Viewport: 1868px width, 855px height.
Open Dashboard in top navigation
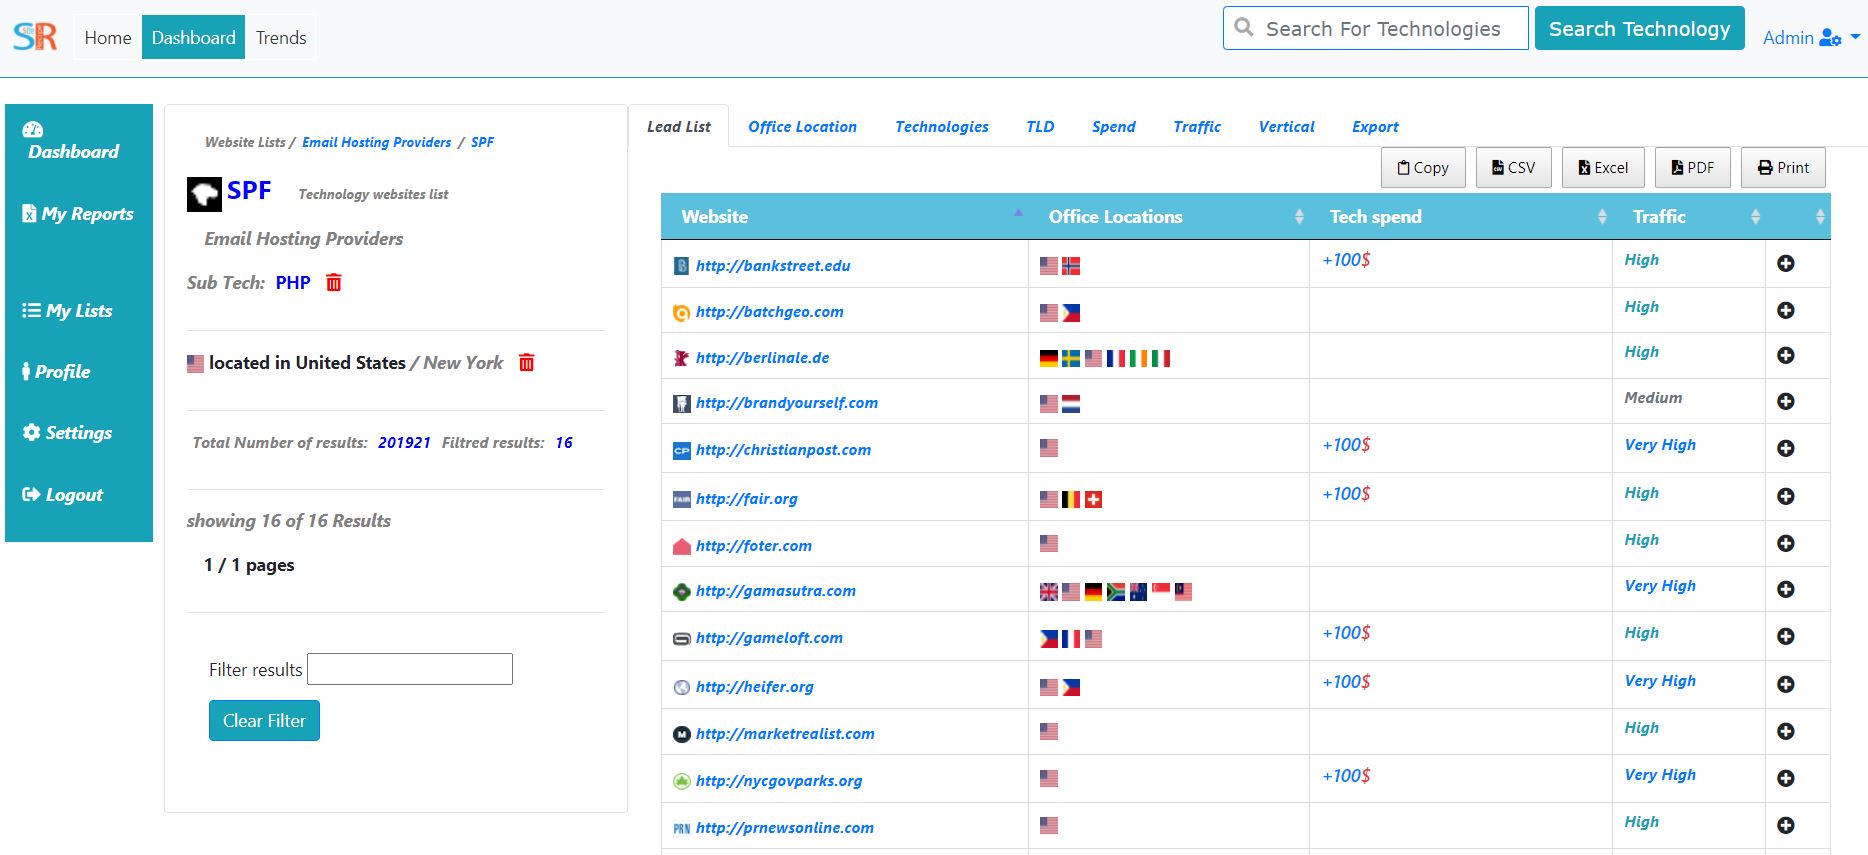point(193,38)
